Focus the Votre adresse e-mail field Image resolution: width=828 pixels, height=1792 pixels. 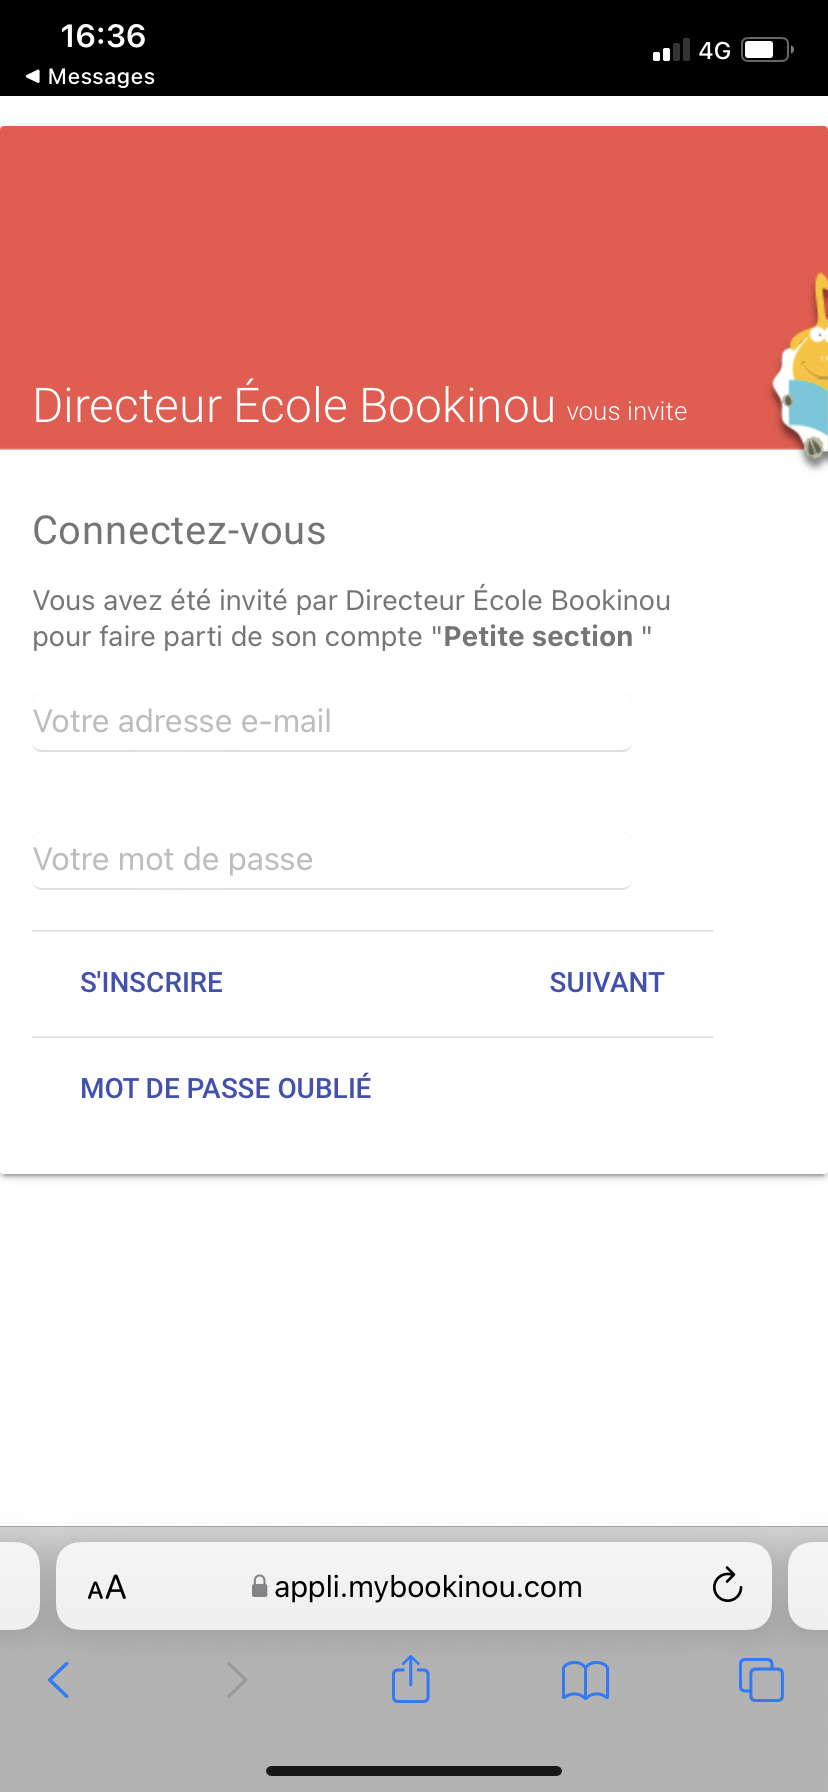pyautogui.click(x=332, y=722)
